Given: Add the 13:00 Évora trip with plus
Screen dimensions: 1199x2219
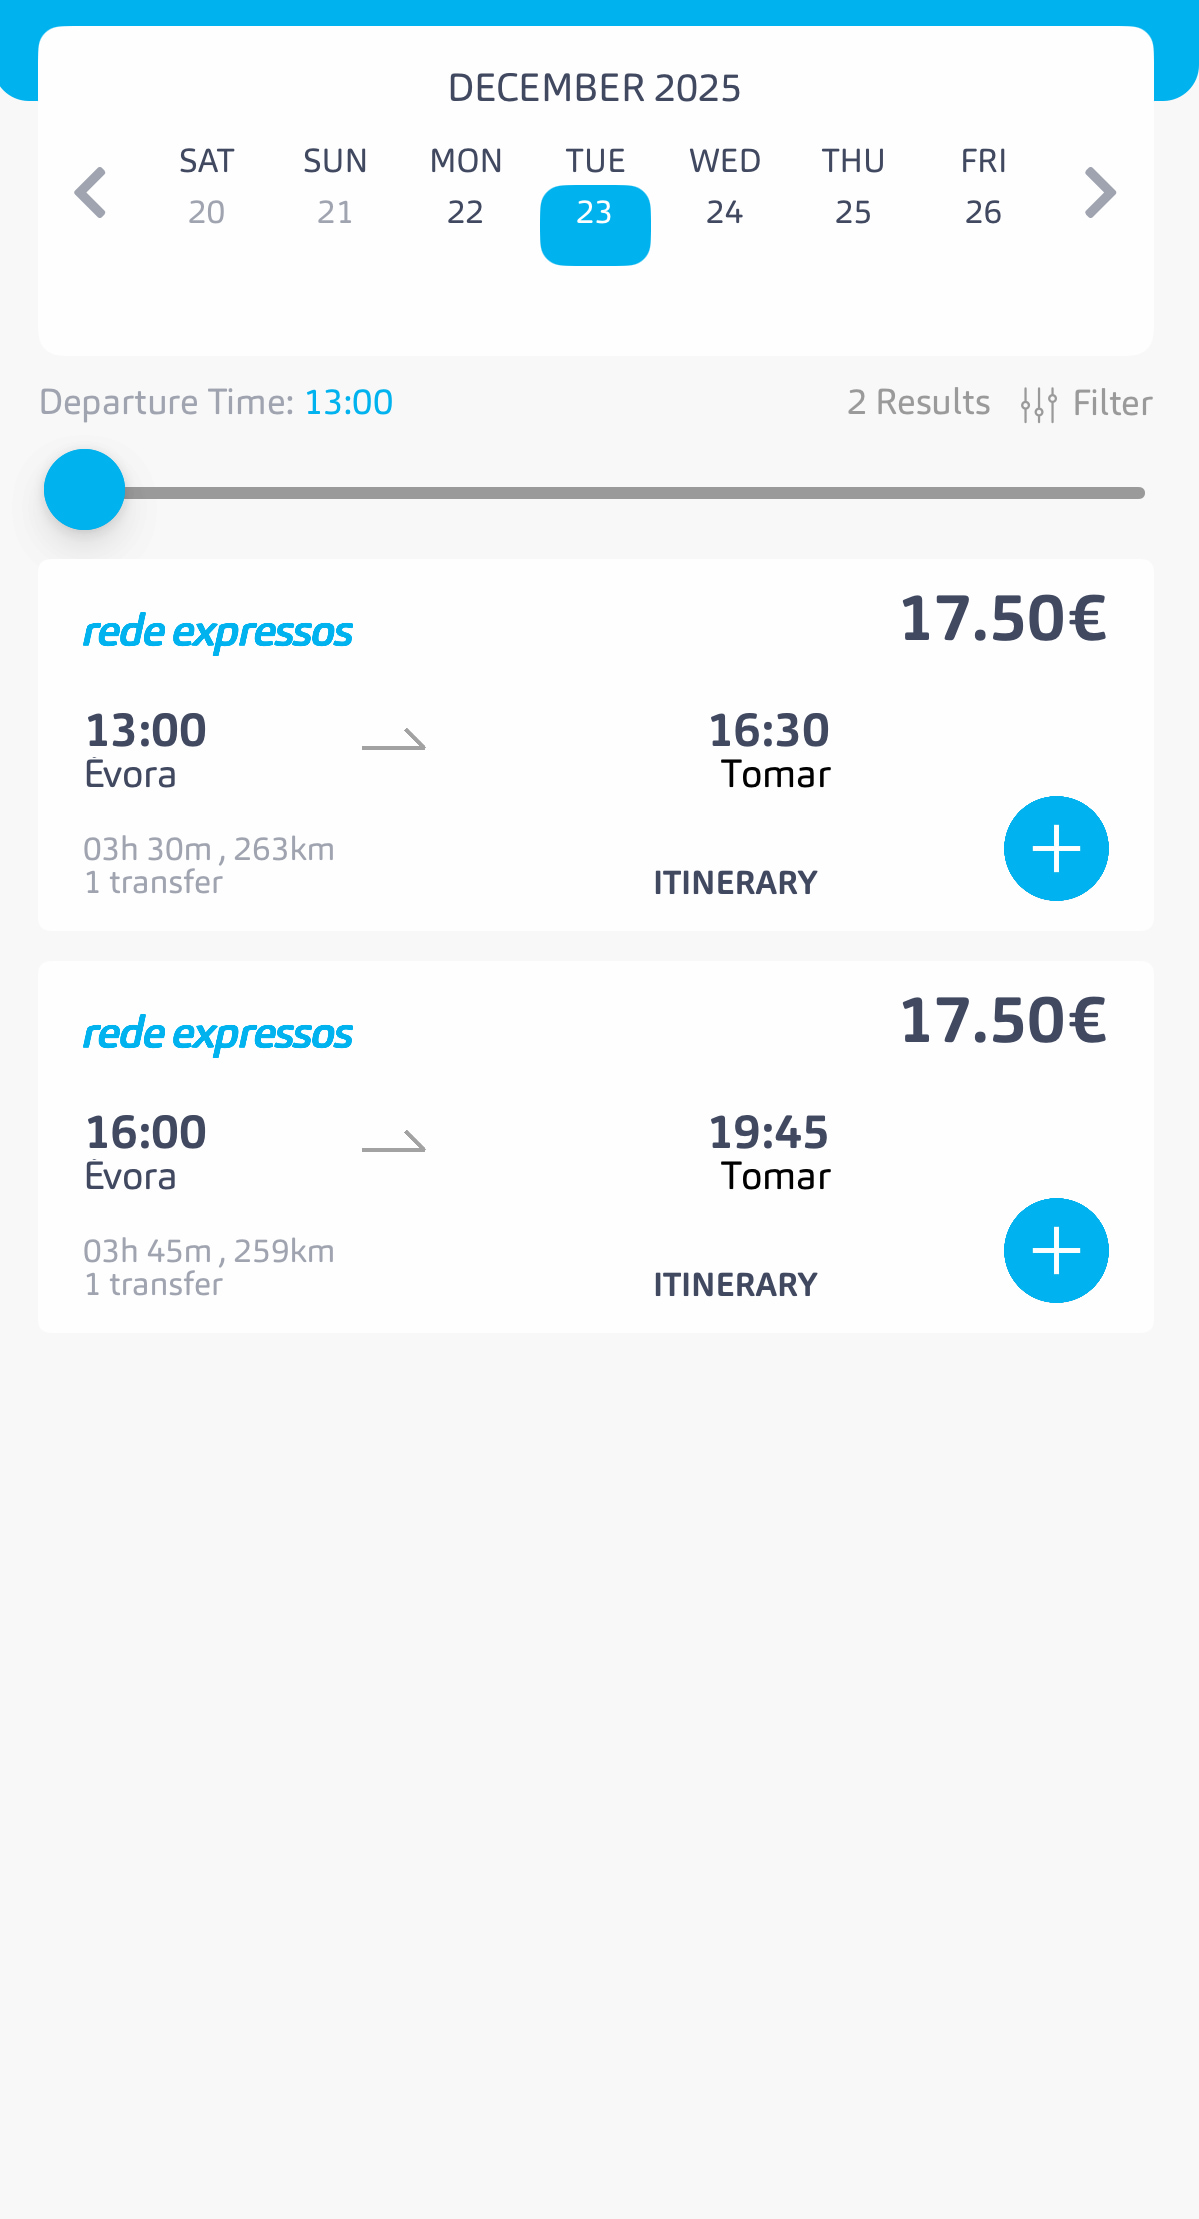Looking at the screenshot, I should (1056, 849).
